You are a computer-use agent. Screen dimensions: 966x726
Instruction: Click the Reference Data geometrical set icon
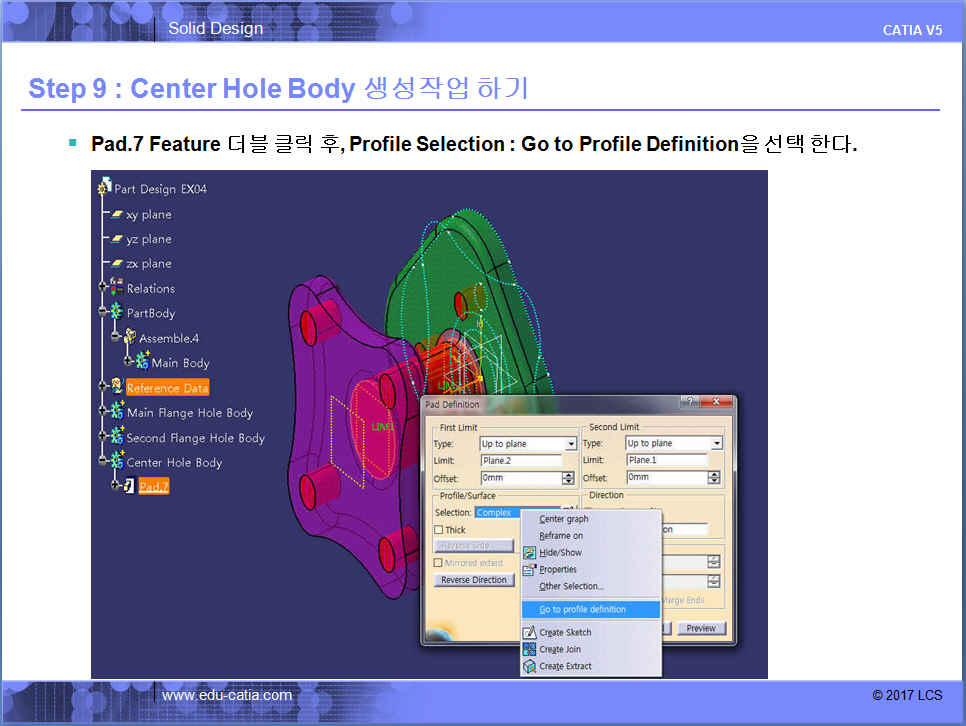point(116,387)
